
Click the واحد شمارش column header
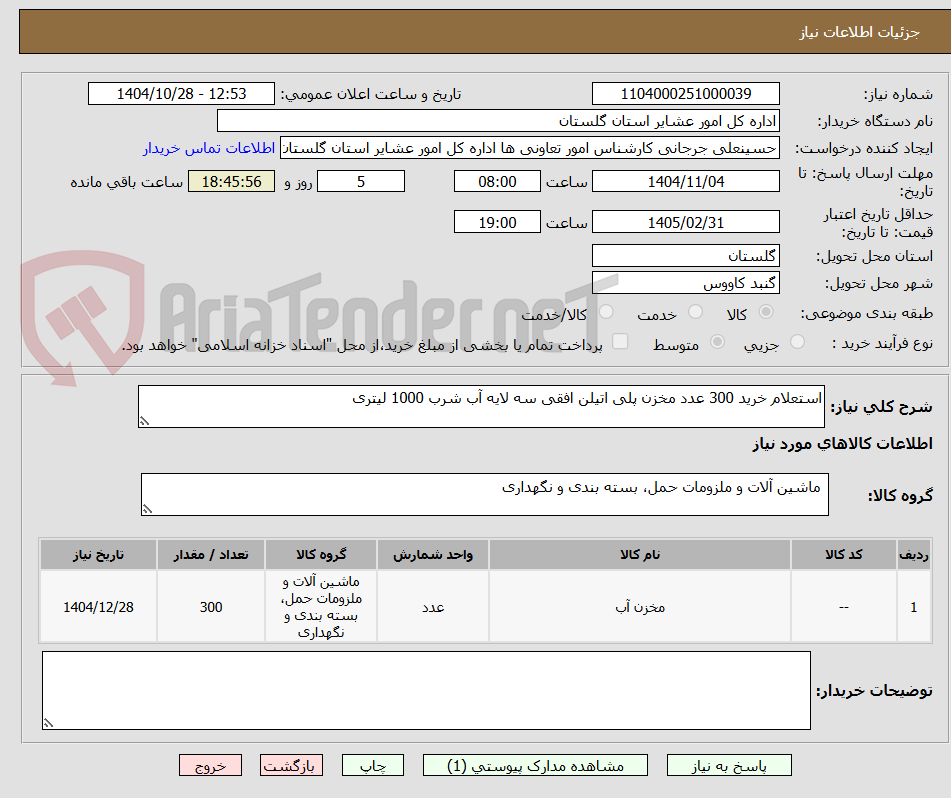coord(433,555)
